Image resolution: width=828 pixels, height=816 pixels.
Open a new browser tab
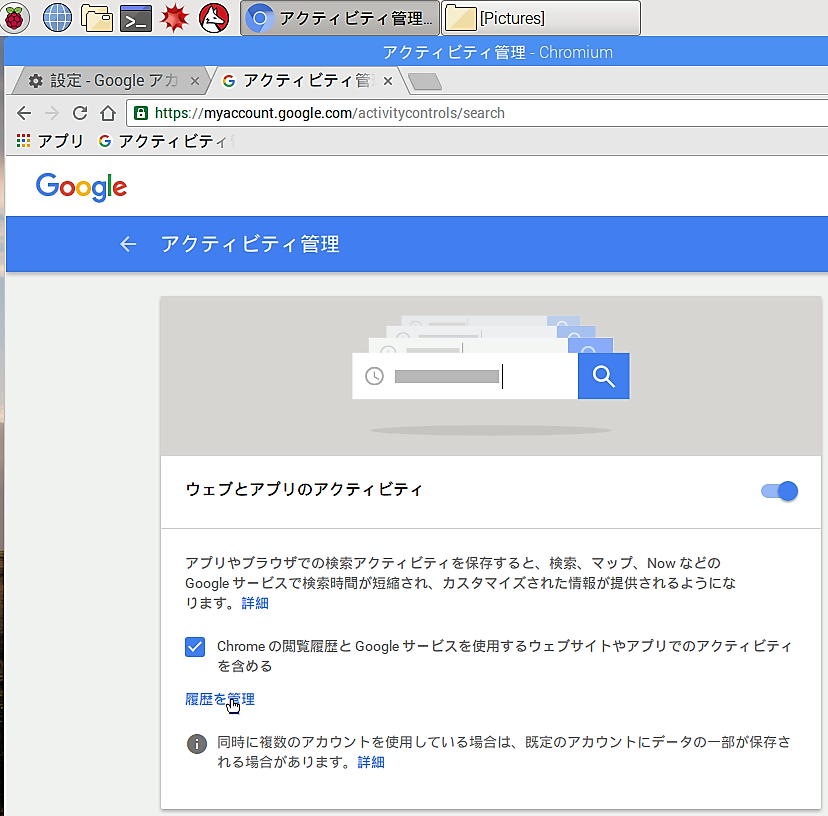[x=425, y=81]
